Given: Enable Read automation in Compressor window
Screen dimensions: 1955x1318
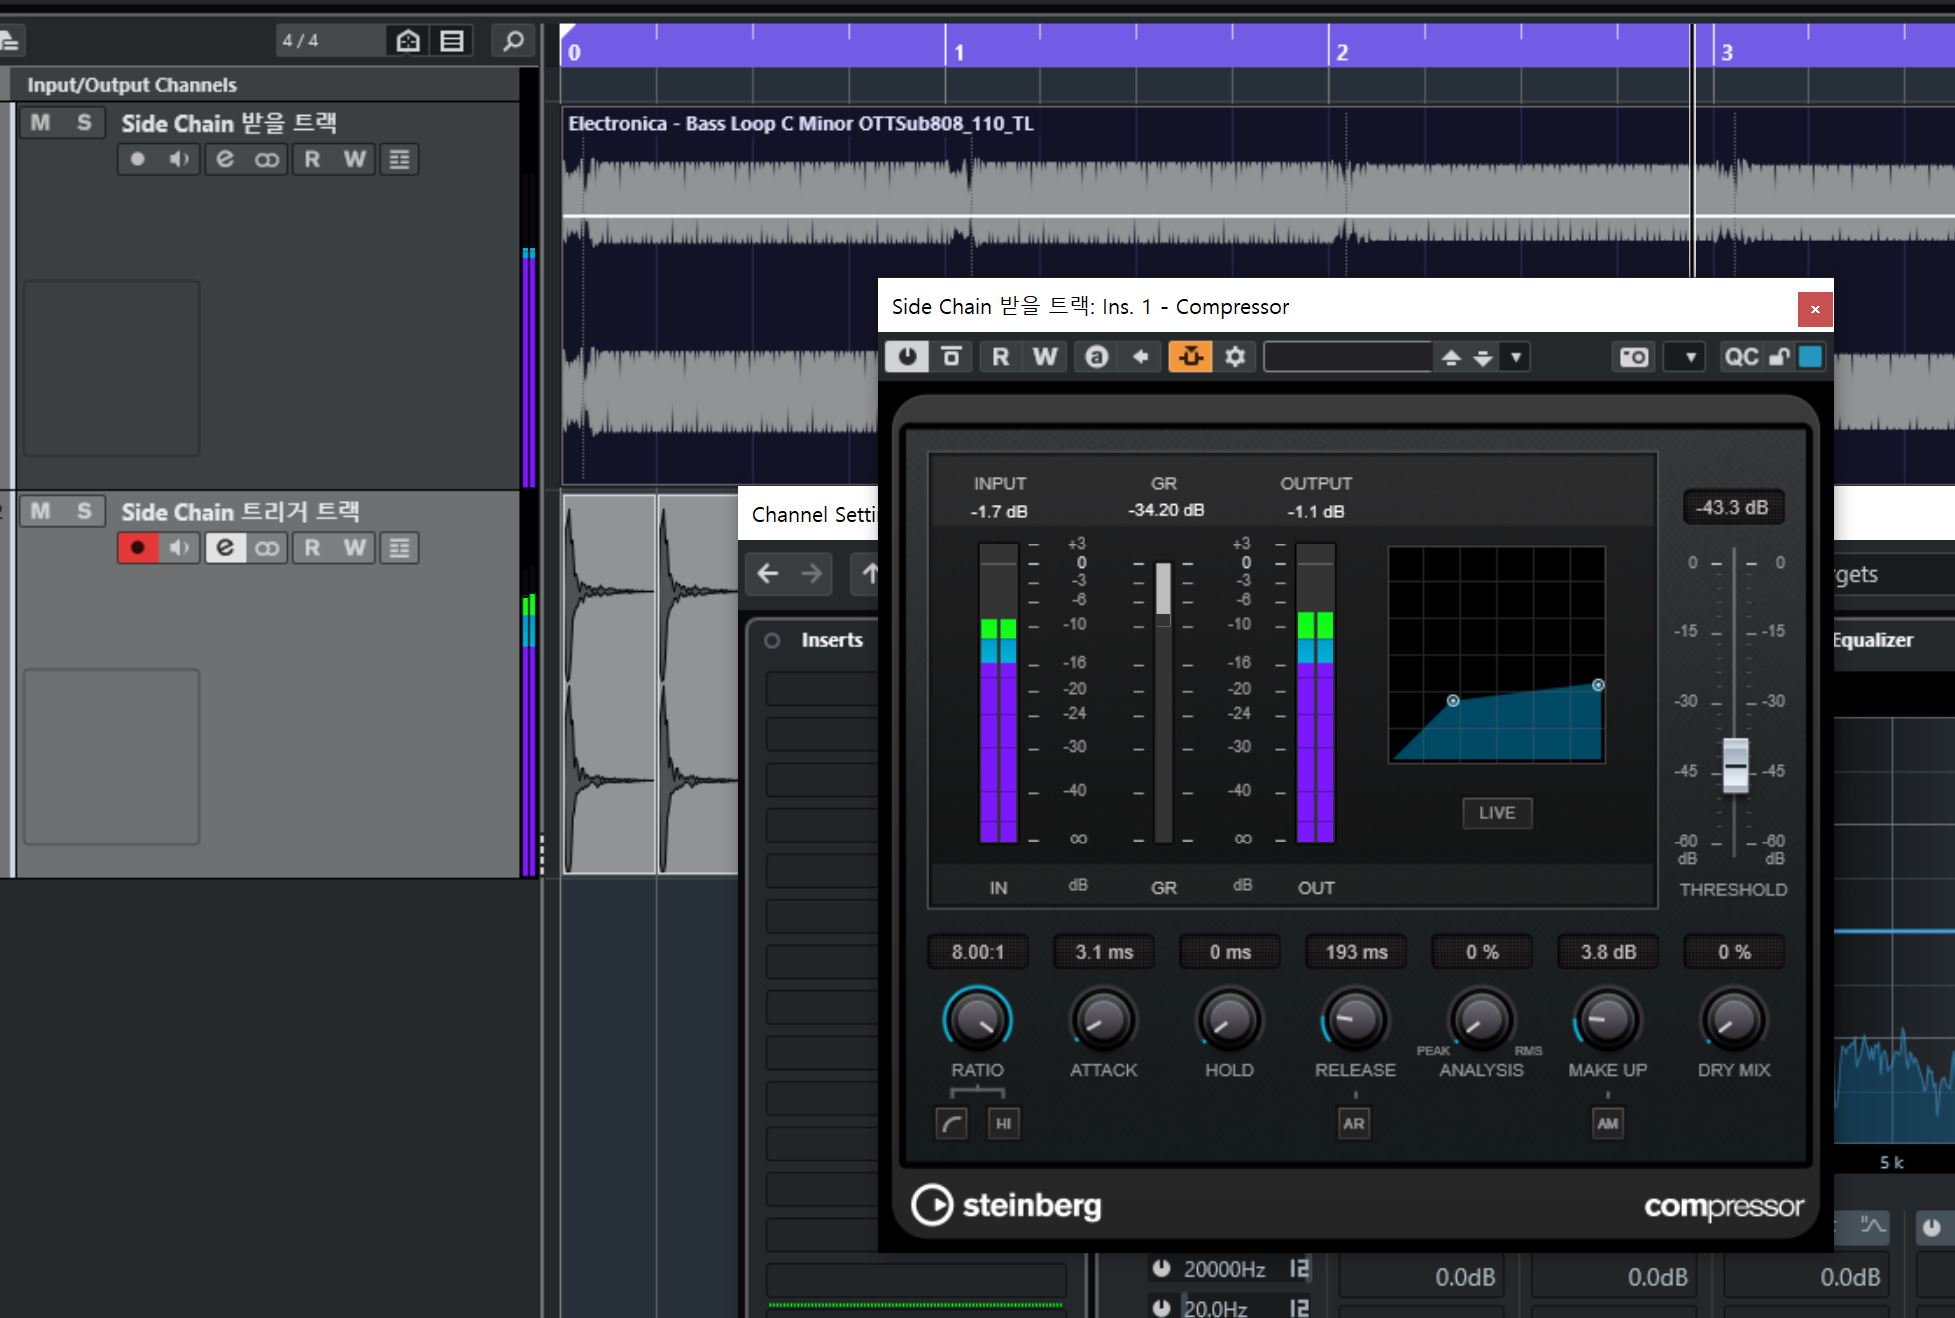Looking at the screenshot, I should pyautogui.click(x=1000, y=357).
